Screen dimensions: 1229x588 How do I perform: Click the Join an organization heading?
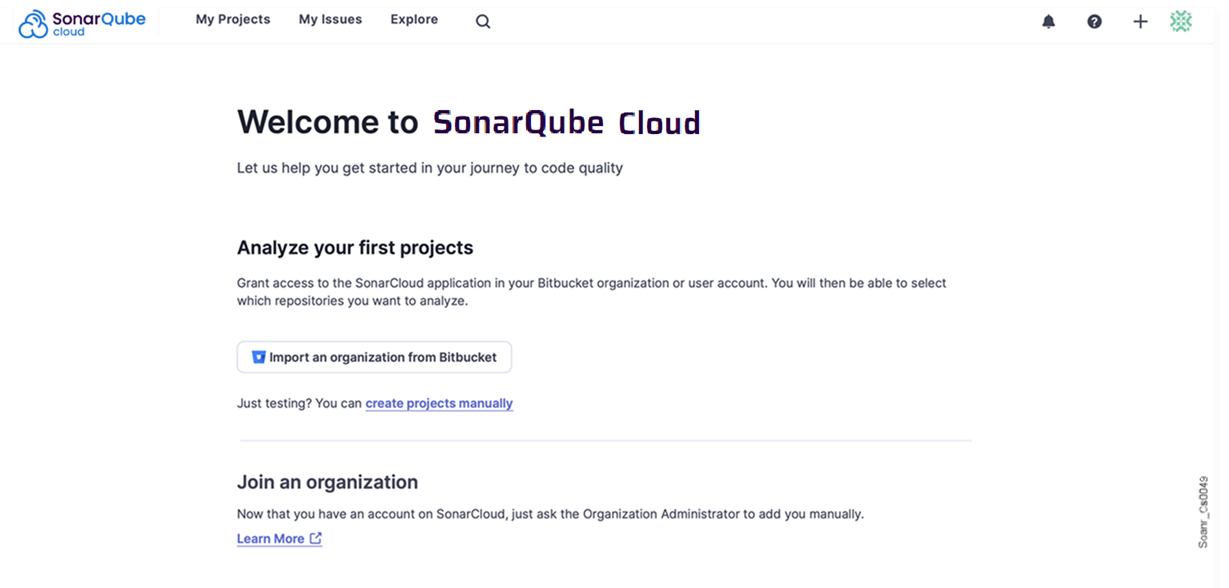[327, 482]
